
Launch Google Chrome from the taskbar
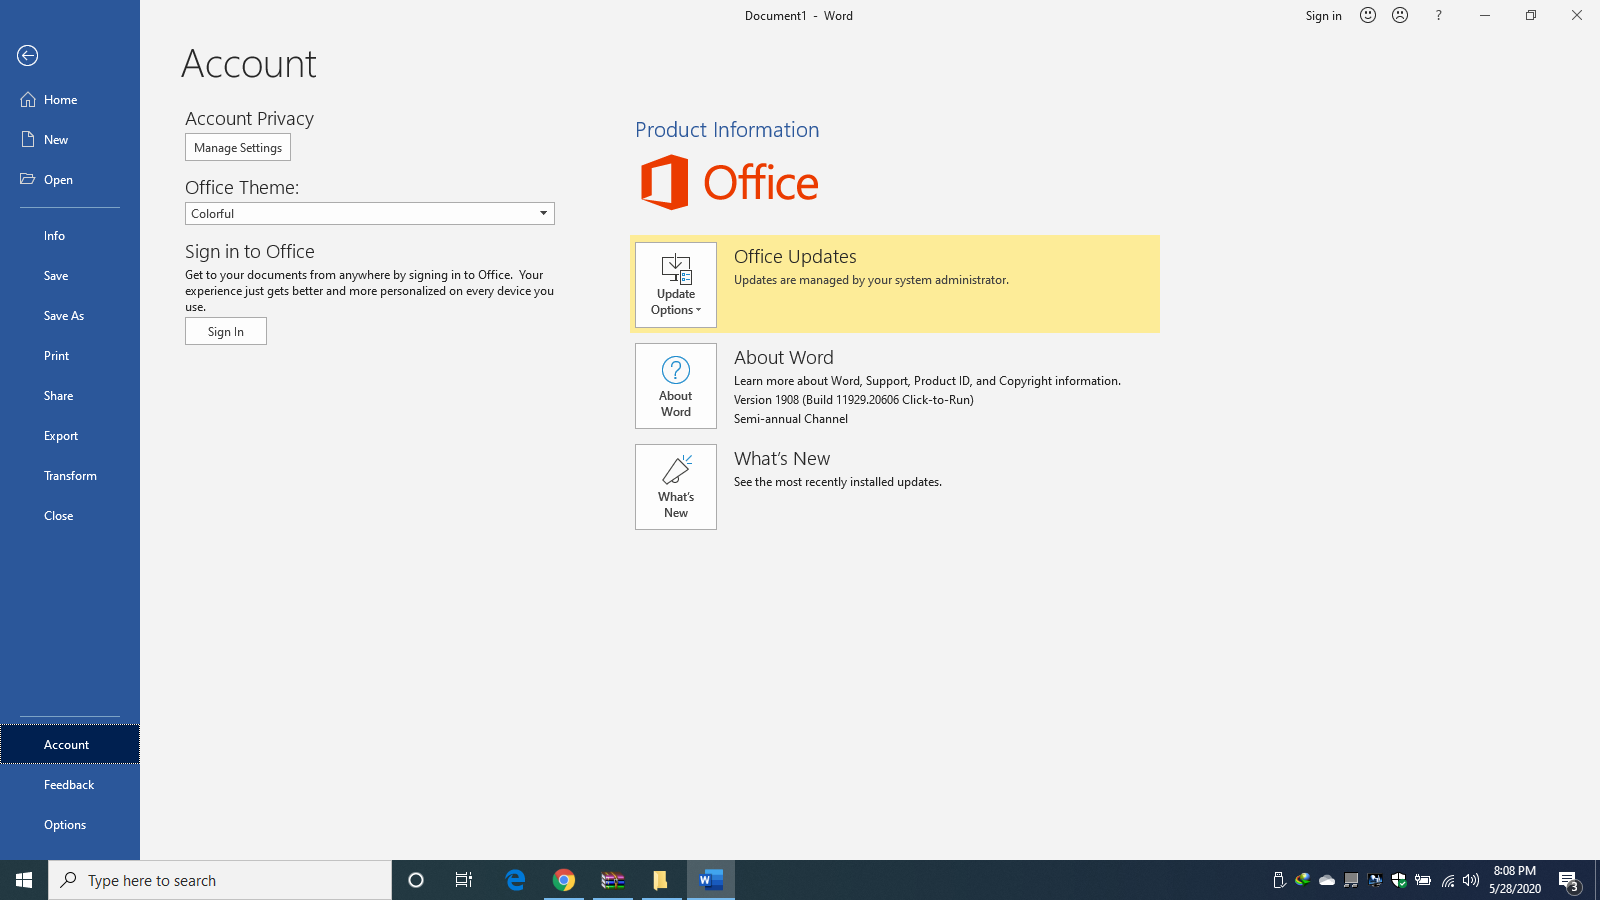tap(564, 880)
